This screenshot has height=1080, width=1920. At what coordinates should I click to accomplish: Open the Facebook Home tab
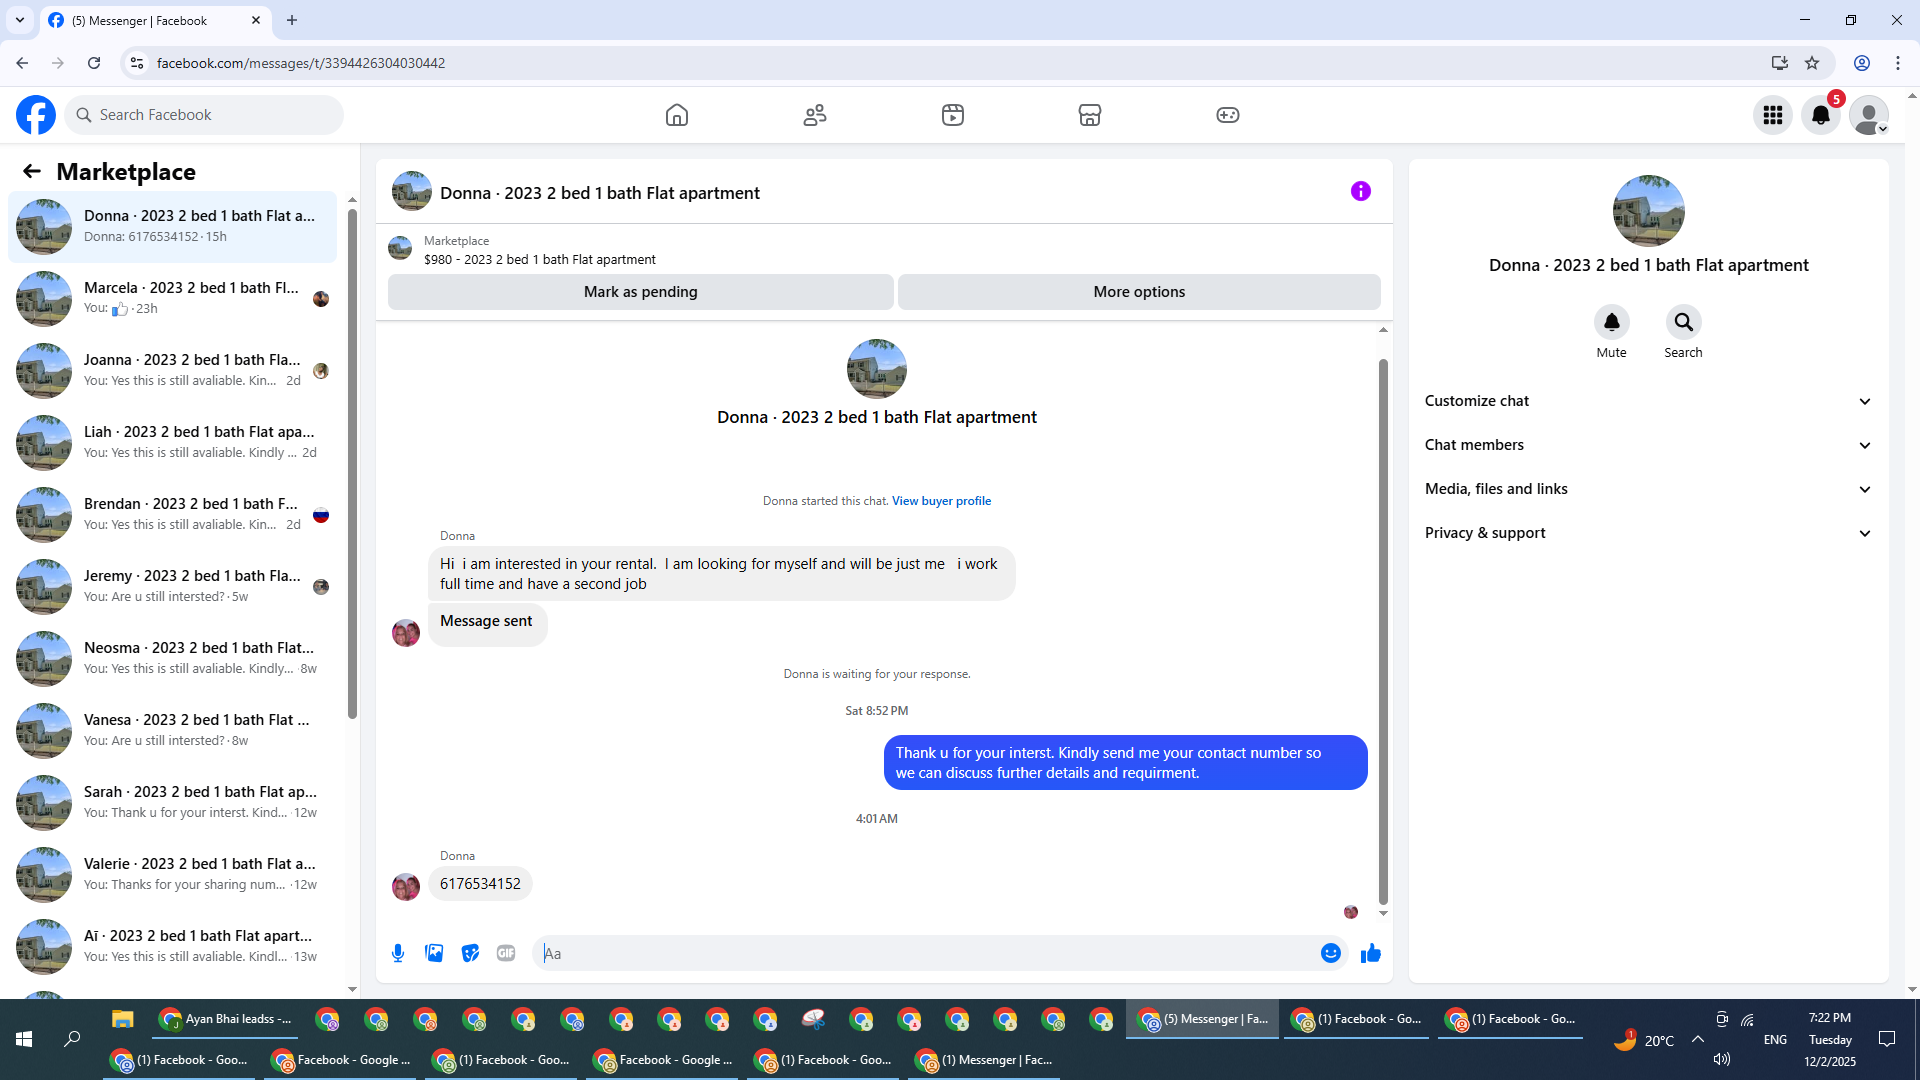point(677,115)
